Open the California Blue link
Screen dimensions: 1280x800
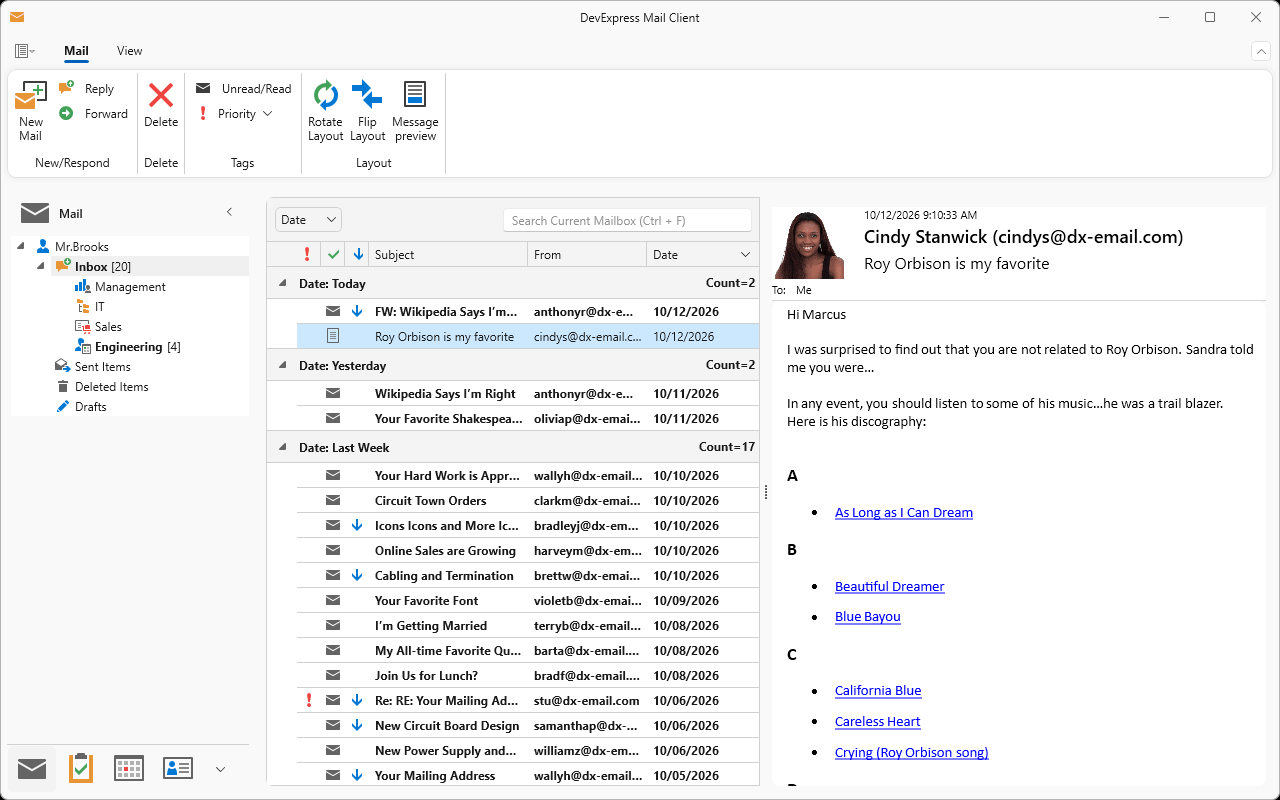tap(878, 691)
